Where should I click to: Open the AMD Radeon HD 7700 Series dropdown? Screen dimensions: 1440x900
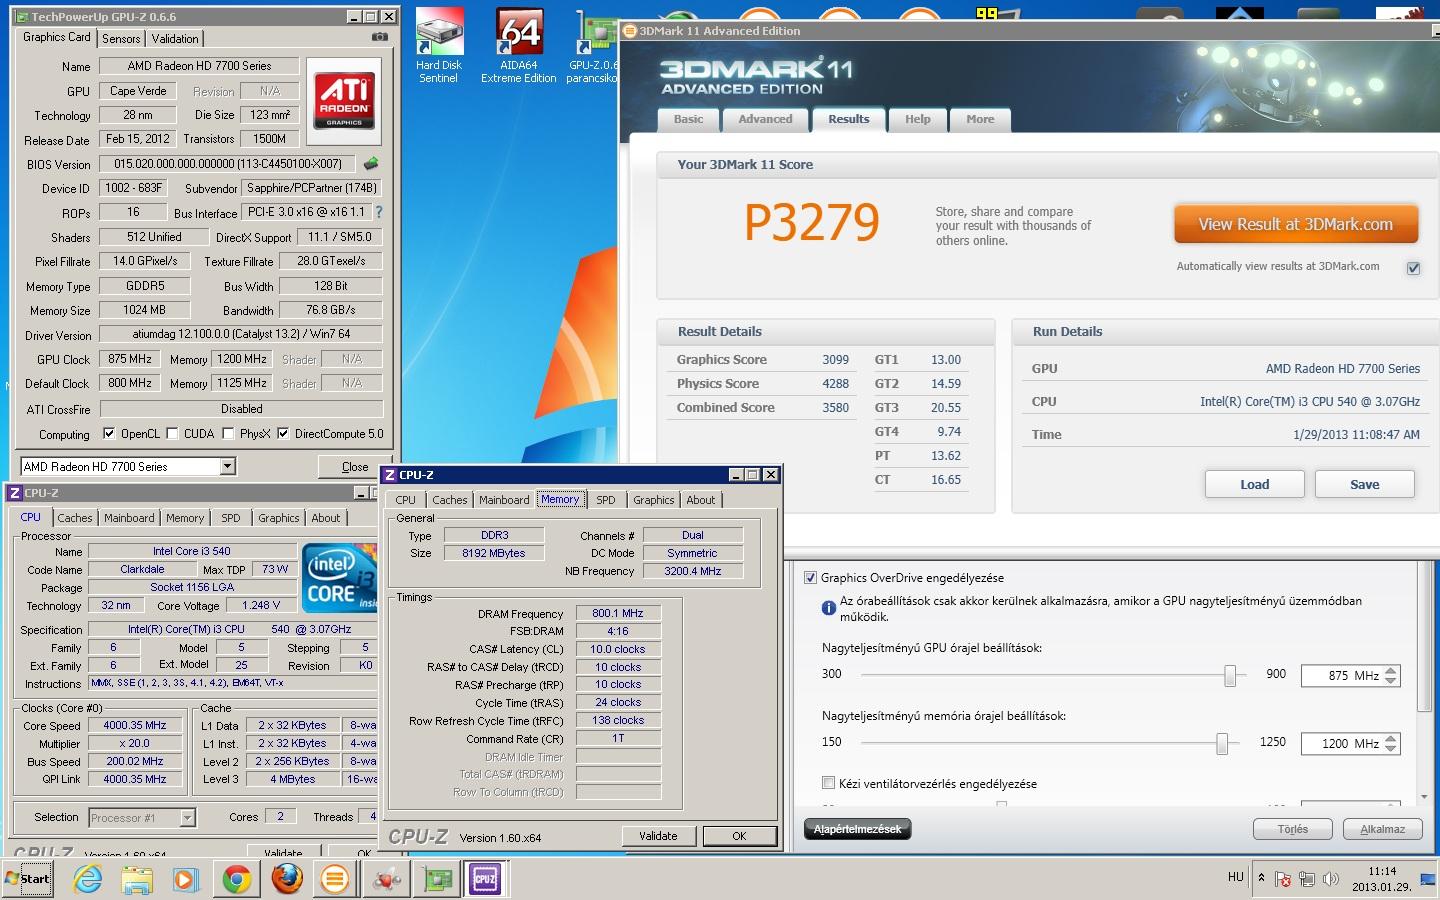(227, 466)
